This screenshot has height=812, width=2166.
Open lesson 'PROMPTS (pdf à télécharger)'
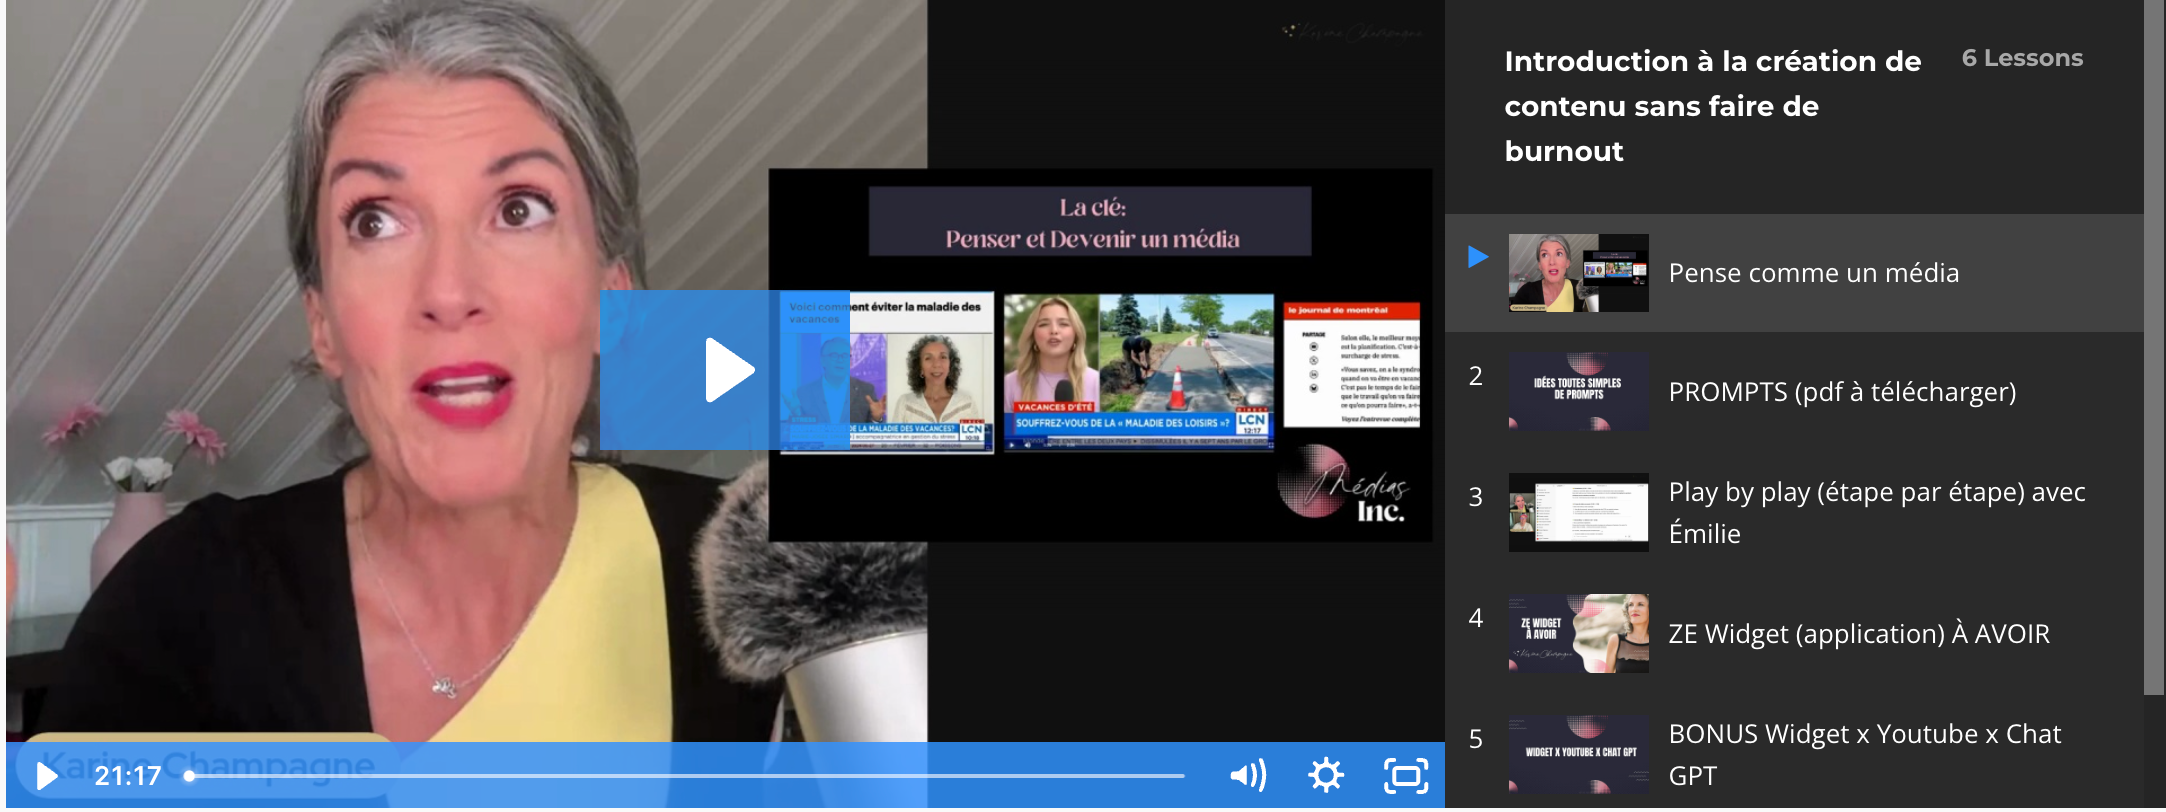click(x=1794, y=392)
